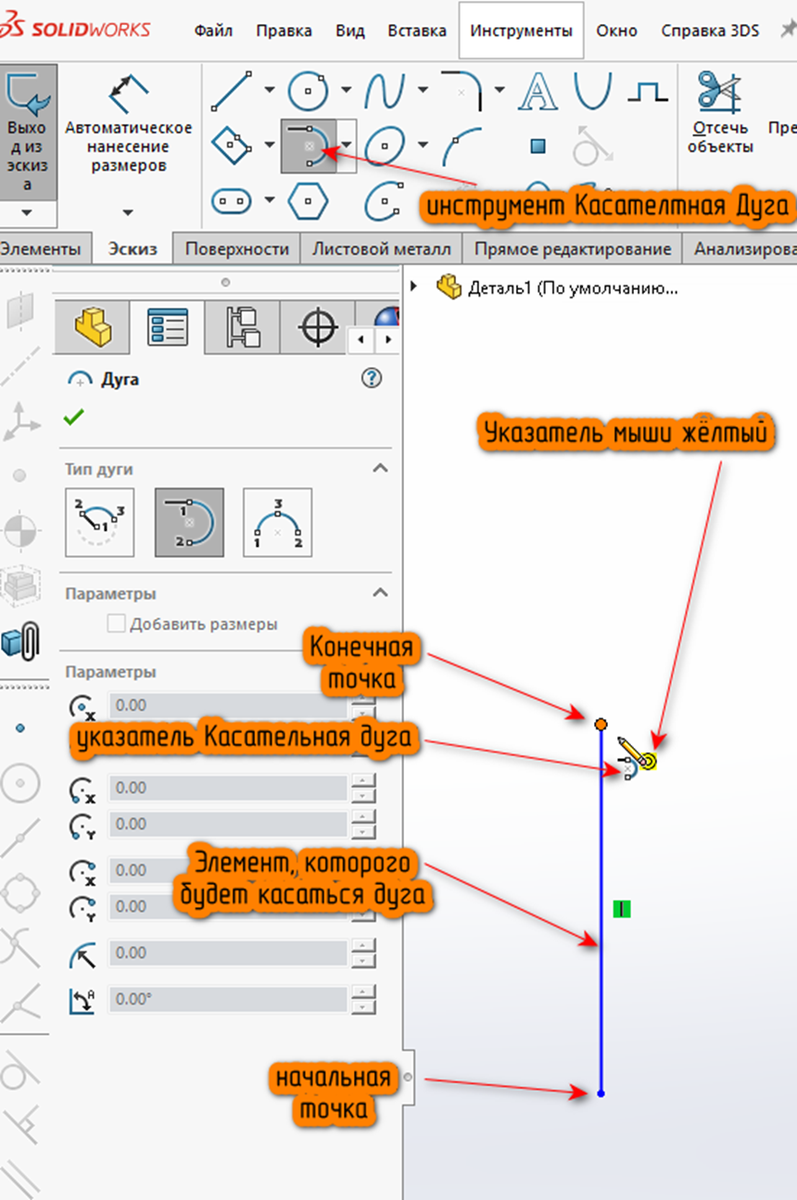Click the orange endpoint of the line
The image size is (797, 1200).
[601, 723]
